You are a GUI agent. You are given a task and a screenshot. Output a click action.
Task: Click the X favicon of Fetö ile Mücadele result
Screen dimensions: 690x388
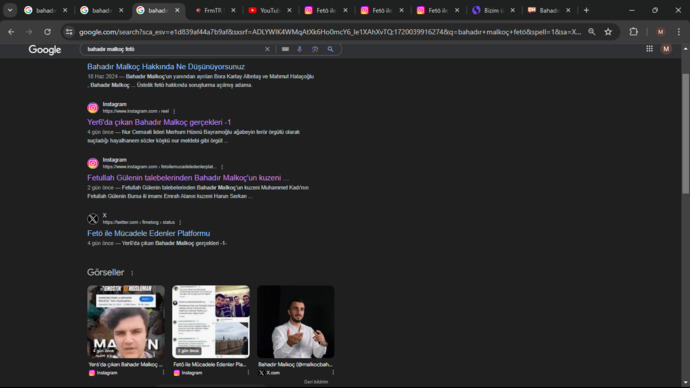coord(93,219)
